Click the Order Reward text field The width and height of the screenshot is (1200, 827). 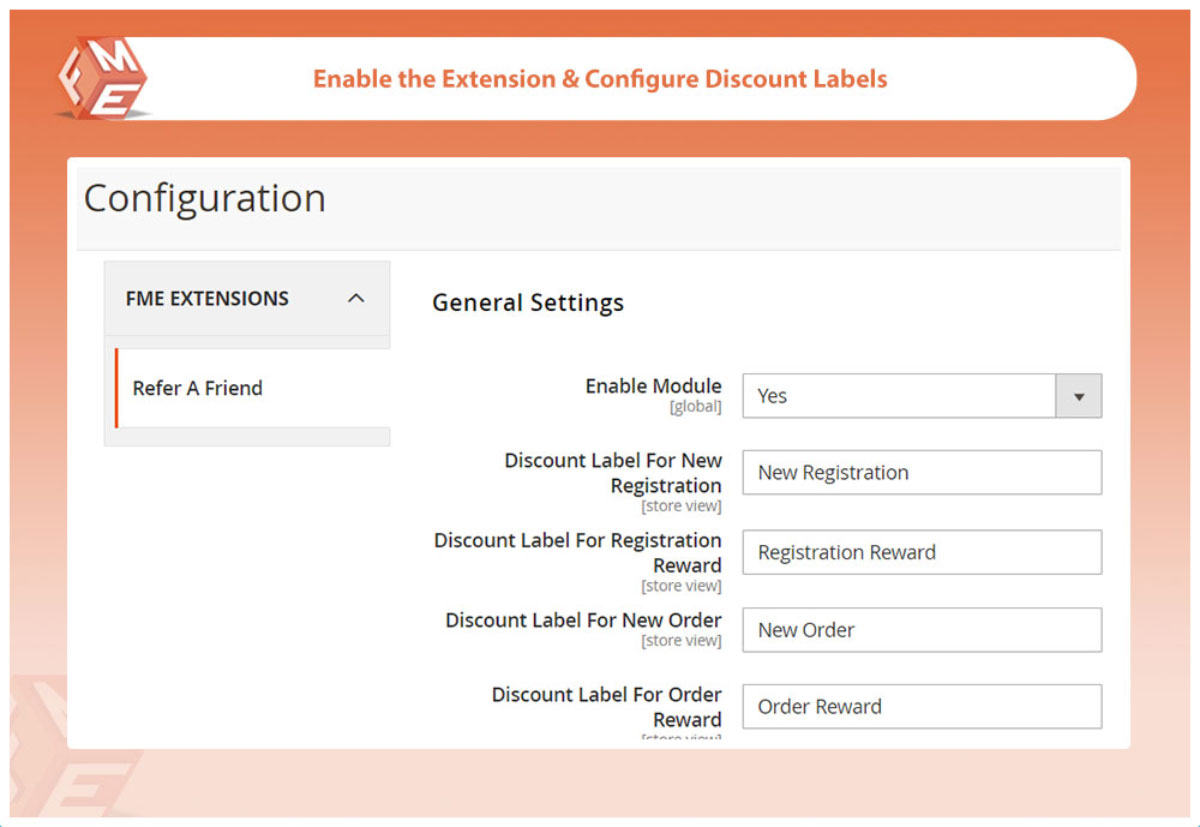pos(921,706)
